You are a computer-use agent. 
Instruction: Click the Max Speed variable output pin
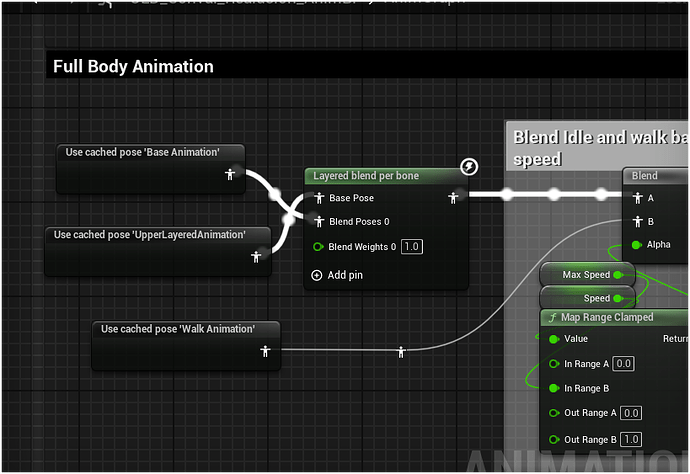tap(618, 275)
